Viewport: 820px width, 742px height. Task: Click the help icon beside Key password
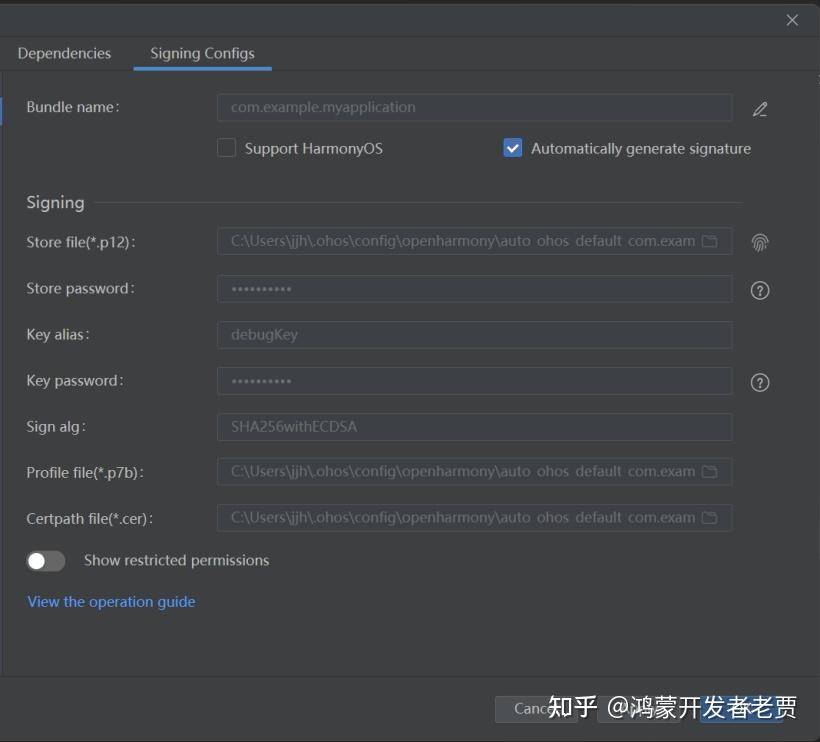pyautogui.click(x=760, y=382)
